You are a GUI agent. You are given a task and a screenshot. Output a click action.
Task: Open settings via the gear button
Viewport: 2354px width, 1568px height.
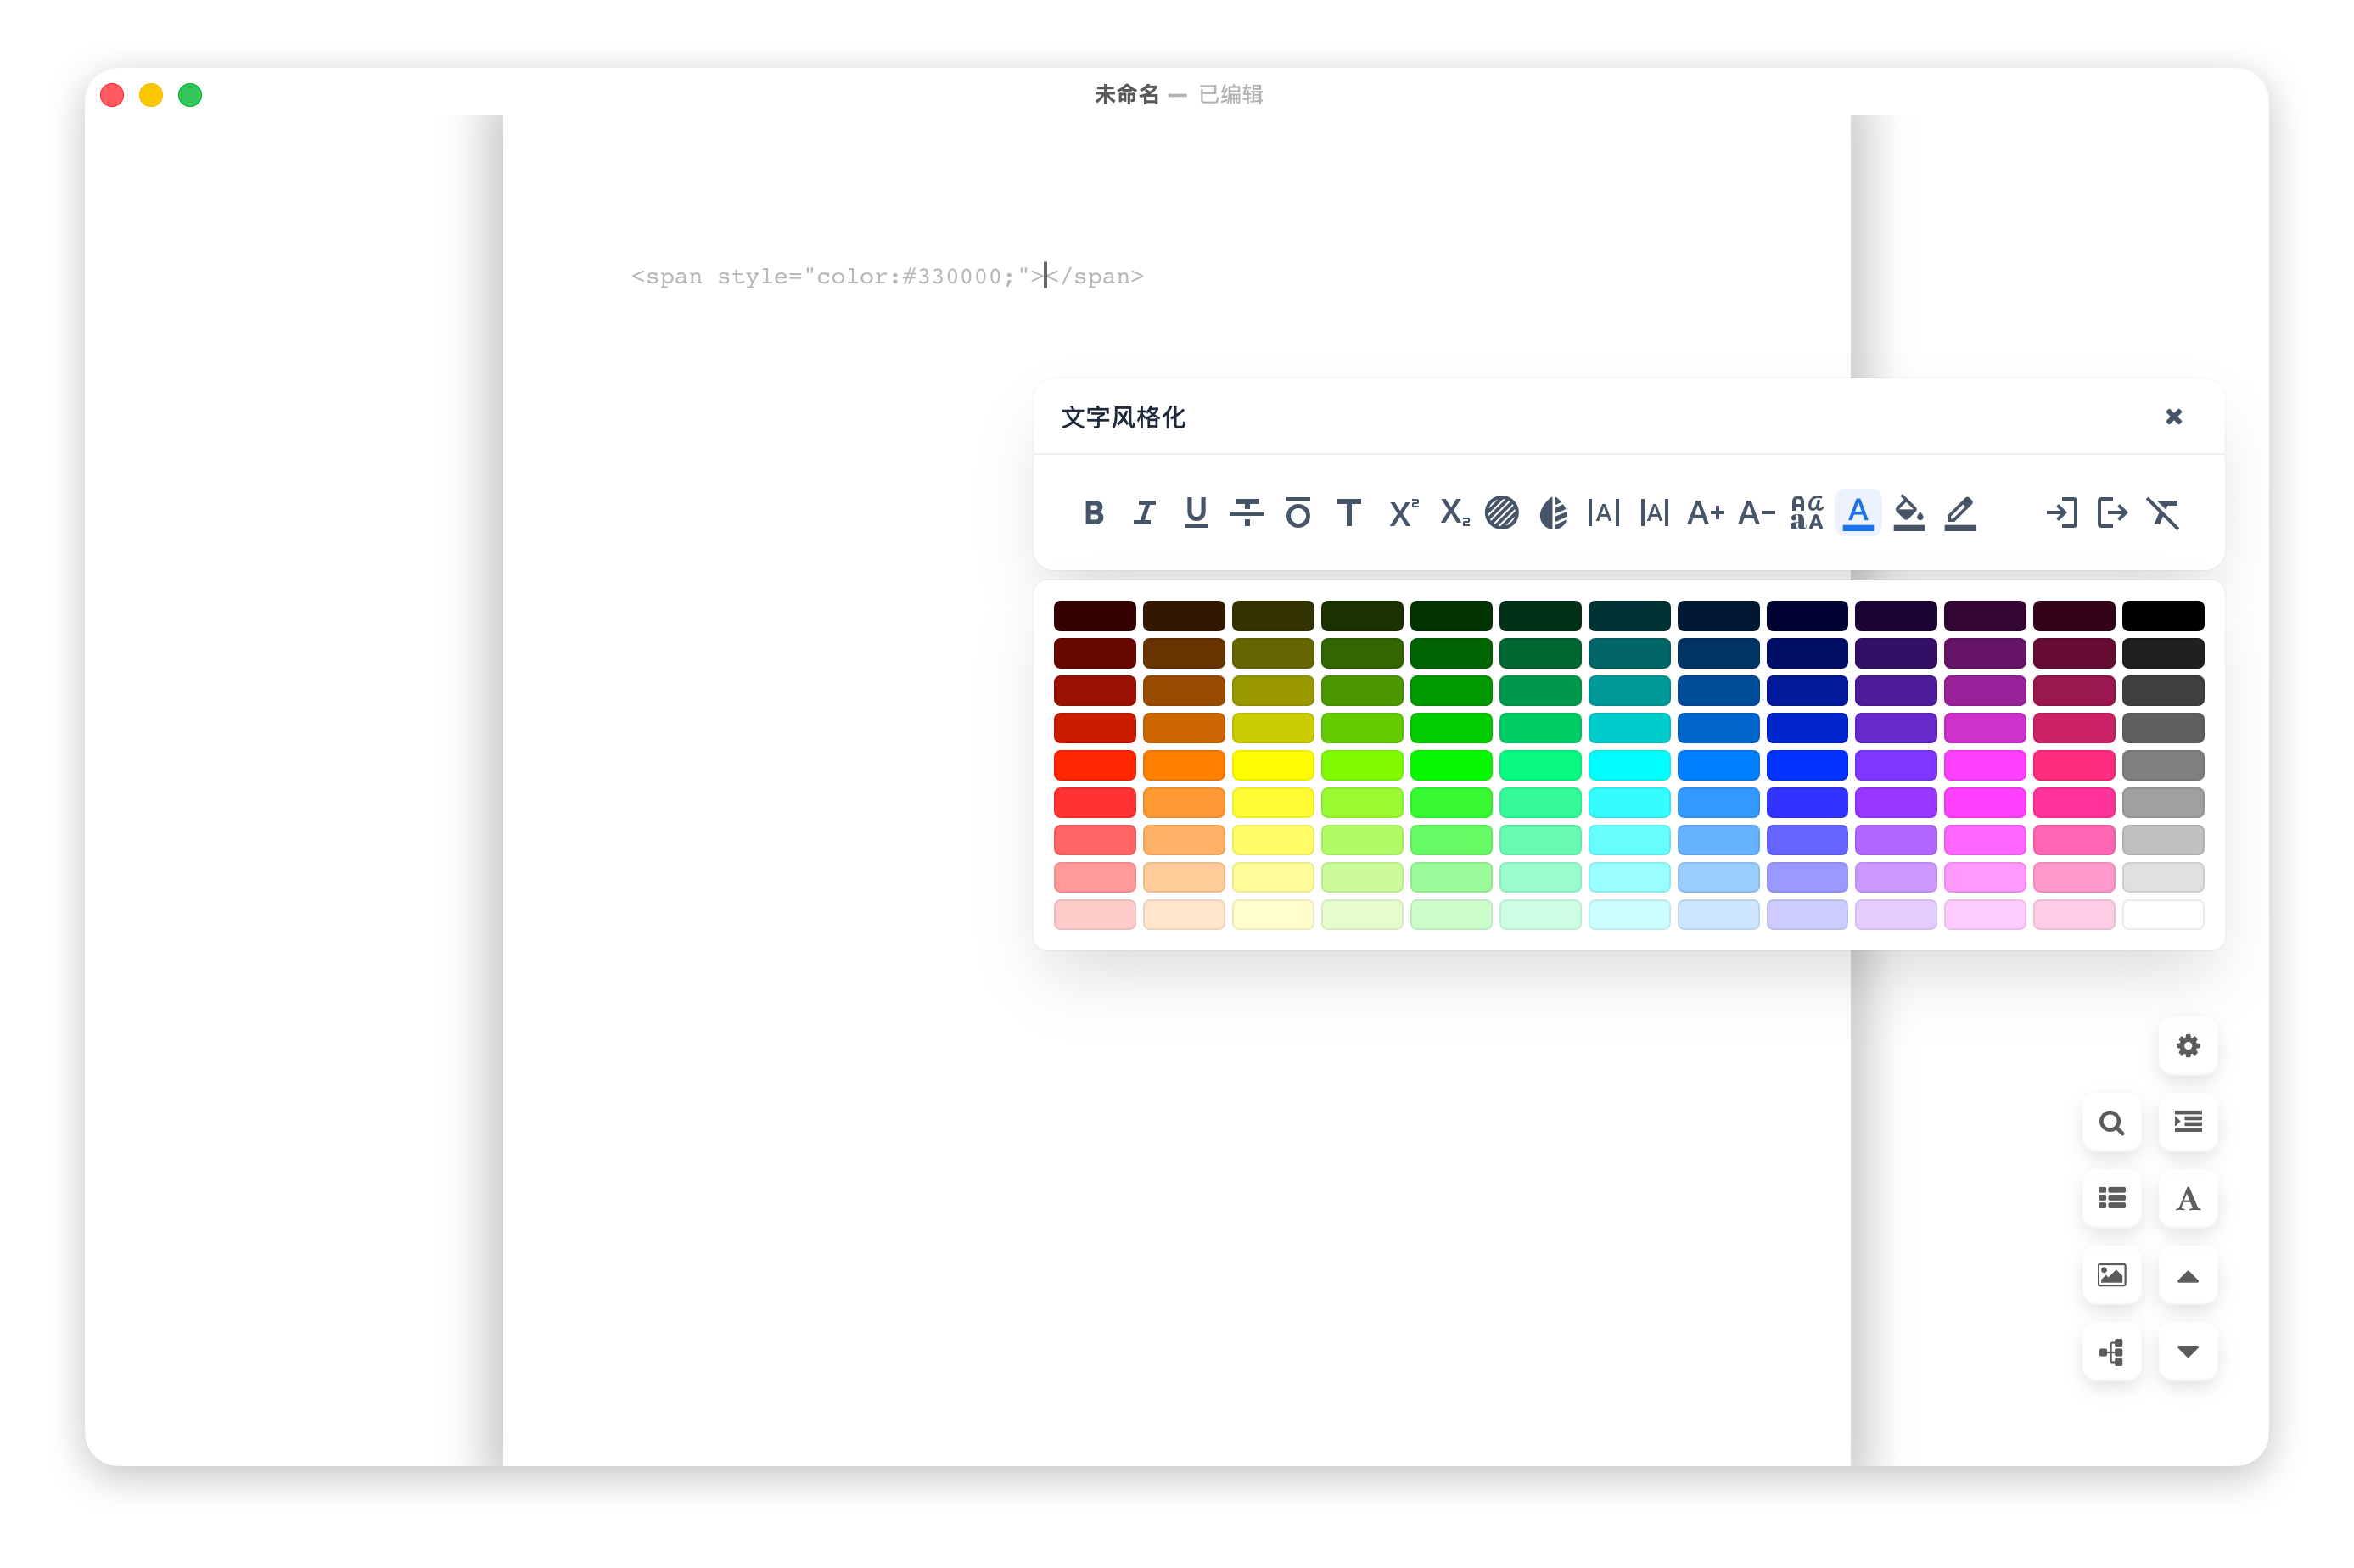tap(2188, 1046)
